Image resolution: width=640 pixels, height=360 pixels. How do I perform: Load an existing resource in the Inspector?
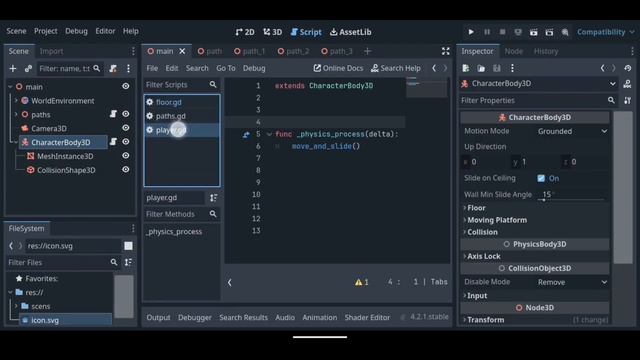click(481, 68)
